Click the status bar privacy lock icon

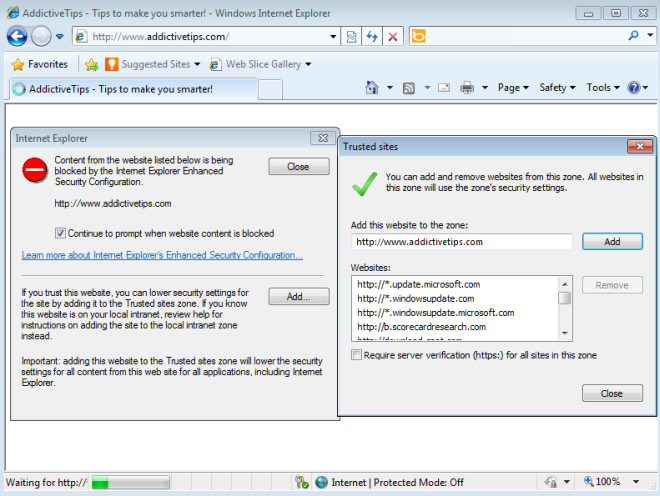pyautogui.click(x=551, y=482)
